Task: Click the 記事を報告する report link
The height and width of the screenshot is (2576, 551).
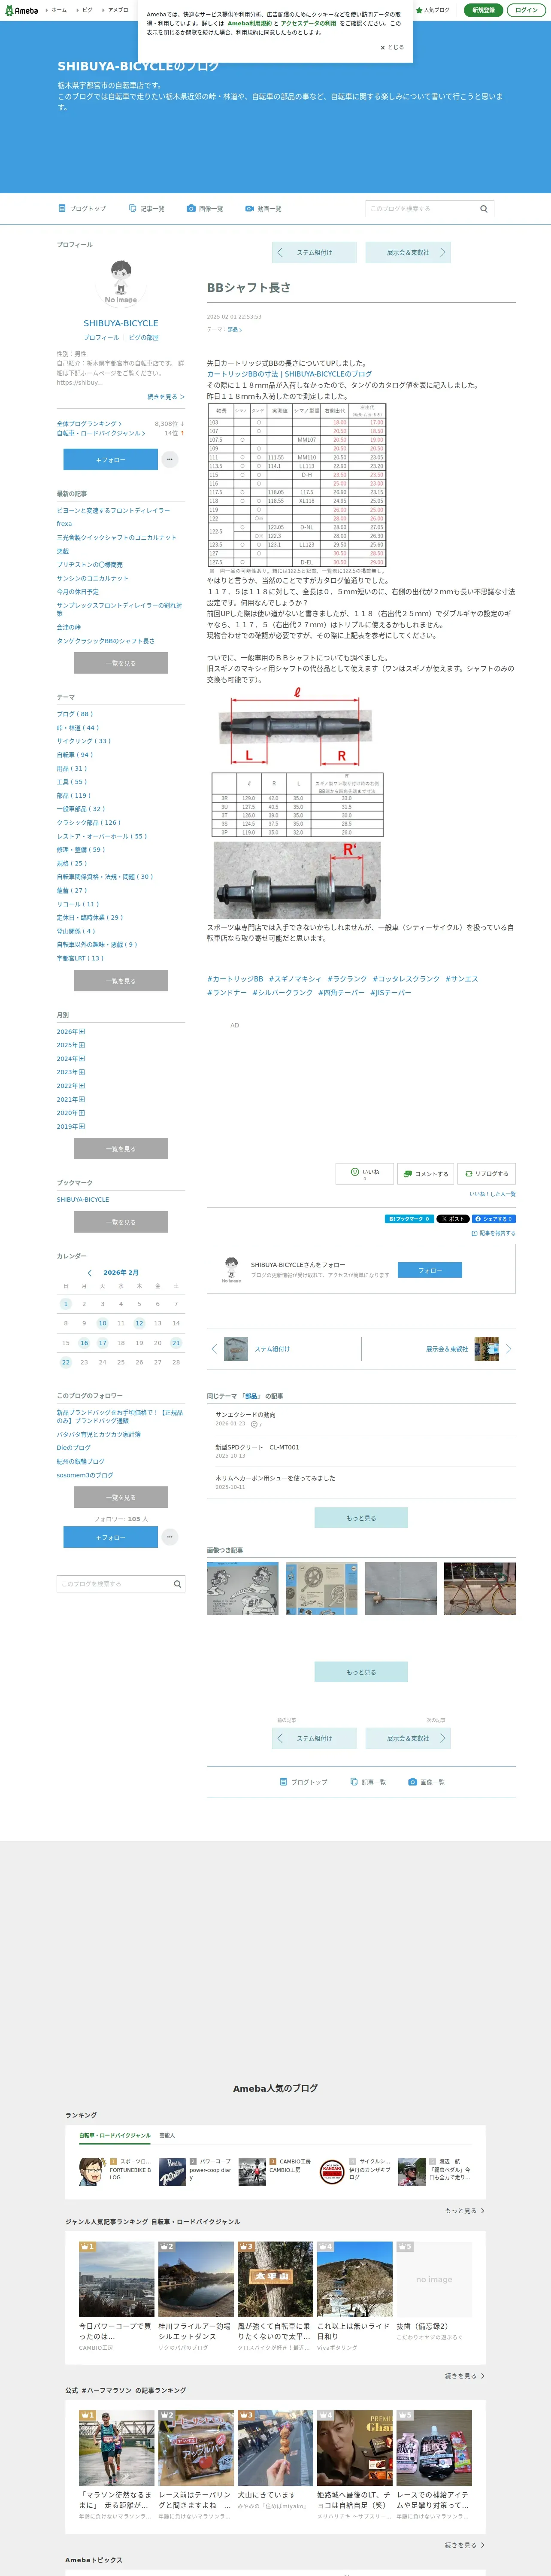Action: tap(494, 1233)
